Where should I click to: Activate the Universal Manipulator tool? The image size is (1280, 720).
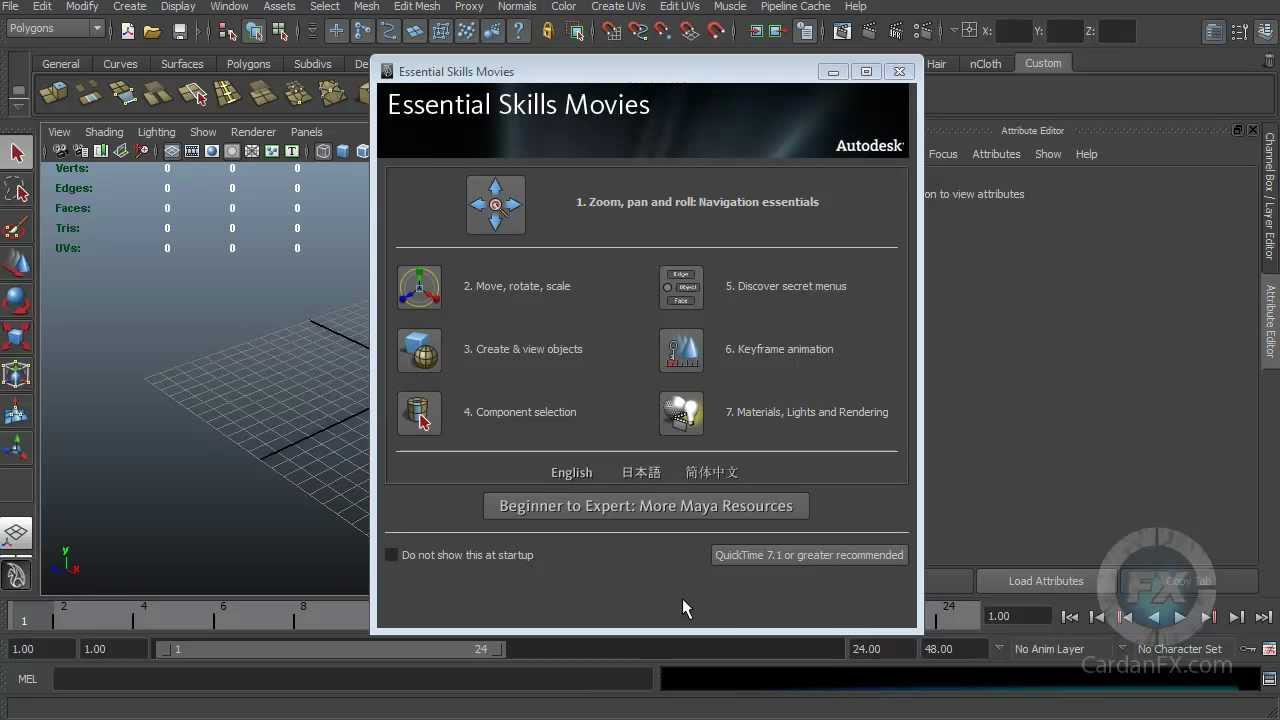coord(16,374)
